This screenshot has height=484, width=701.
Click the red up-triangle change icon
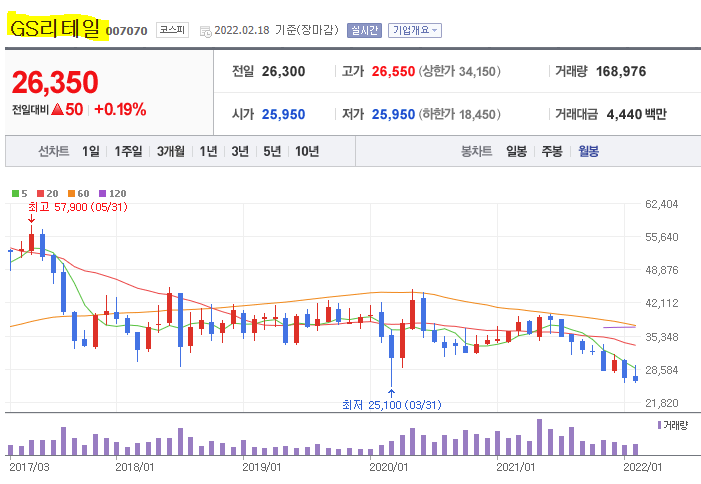pyautogui.click(x=57, y=109)
